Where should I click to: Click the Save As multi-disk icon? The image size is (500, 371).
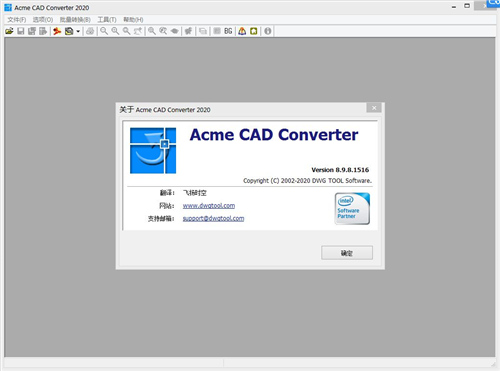click(32, 31)
